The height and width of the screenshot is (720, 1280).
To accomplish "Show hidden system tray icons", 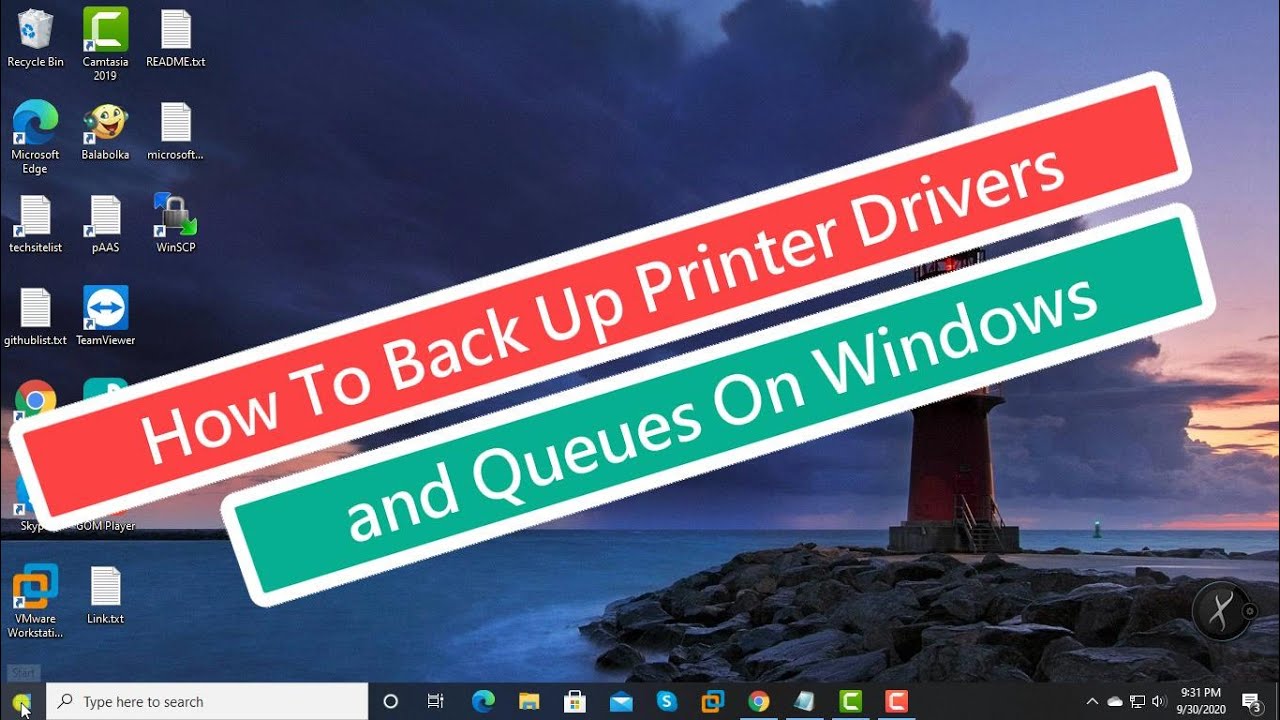I will (1092, 702).
